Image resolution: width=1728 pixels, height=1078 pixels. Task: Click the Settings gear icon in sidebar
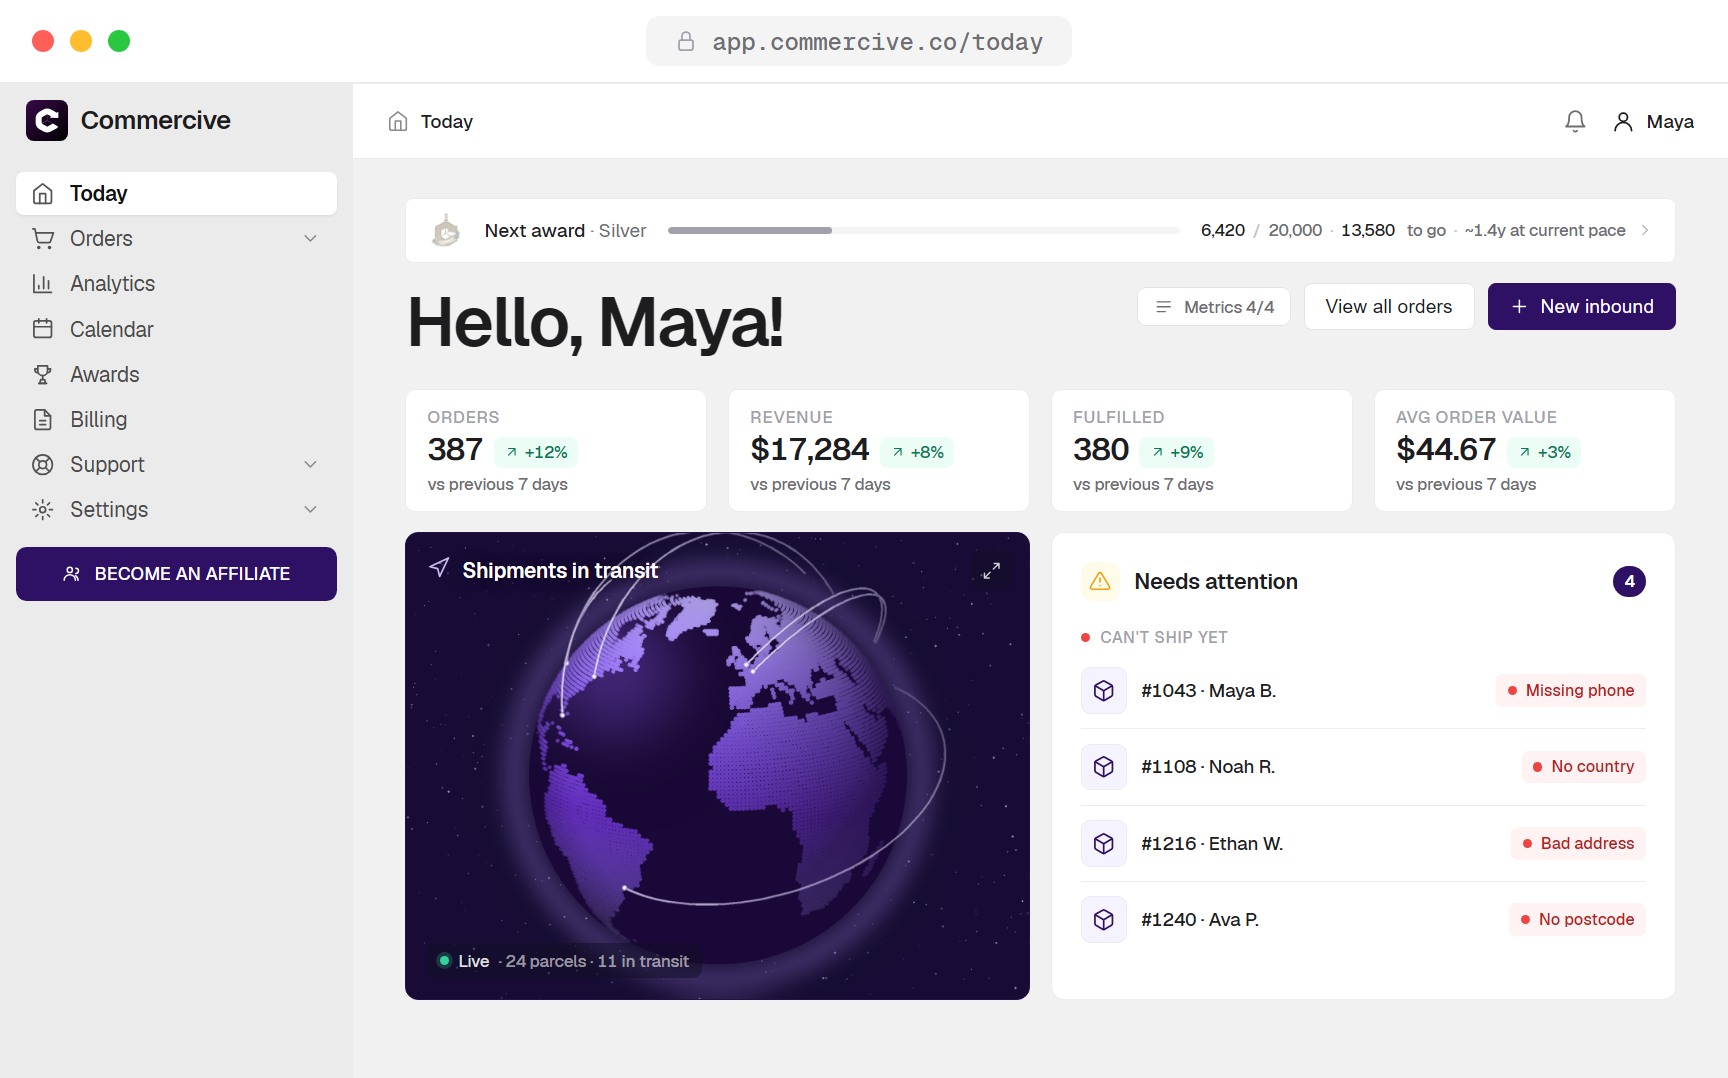tap(43, 509)
